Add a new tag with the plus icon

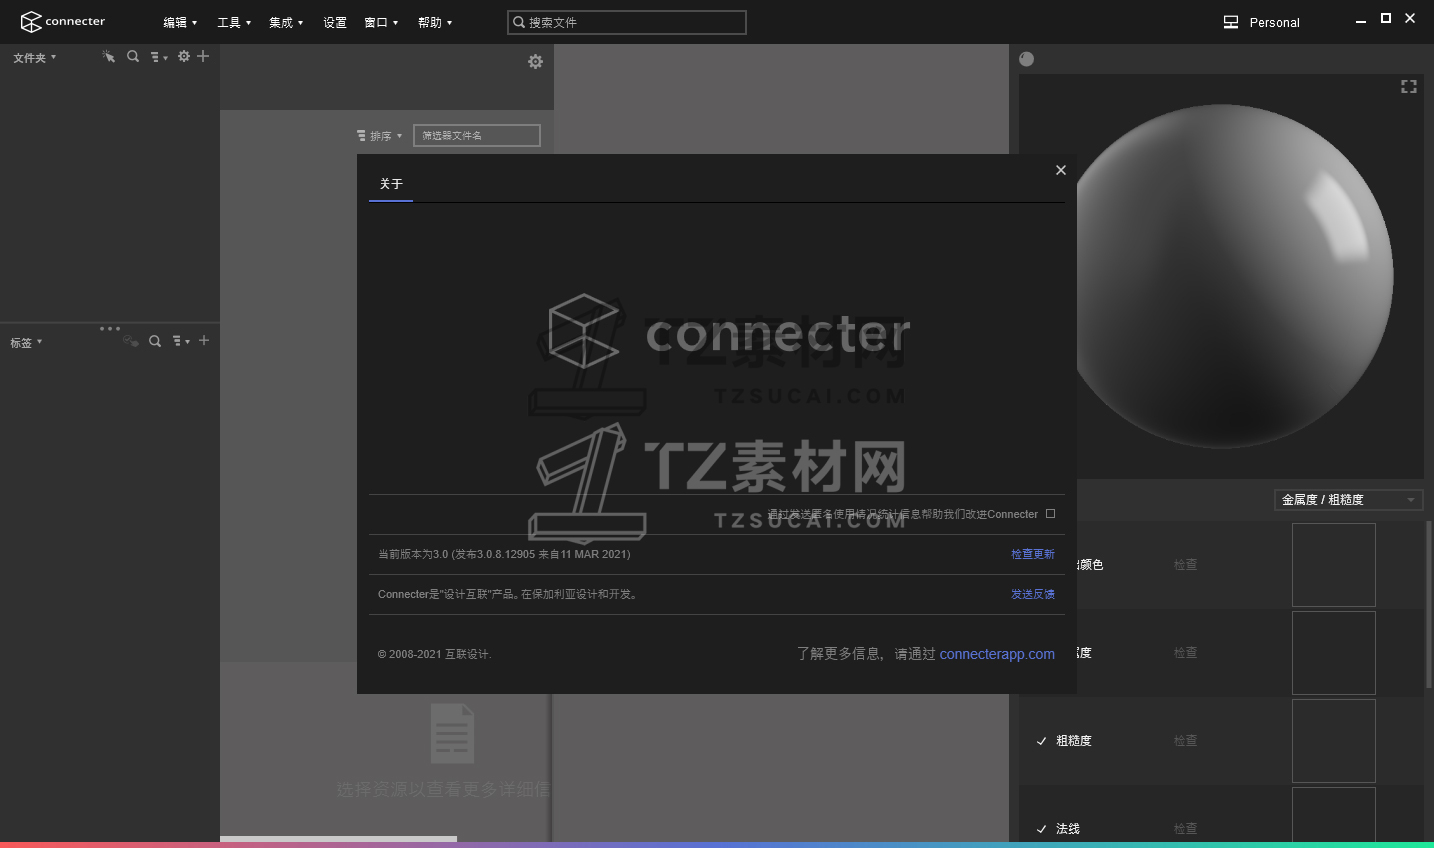(x=204, y=341)
